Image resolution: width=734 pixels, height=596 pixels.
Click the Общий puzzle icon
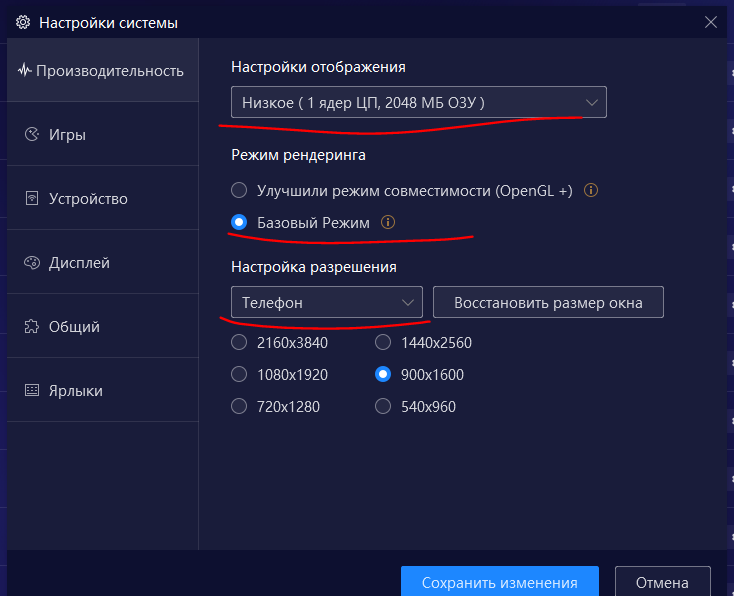click(31, 326)
